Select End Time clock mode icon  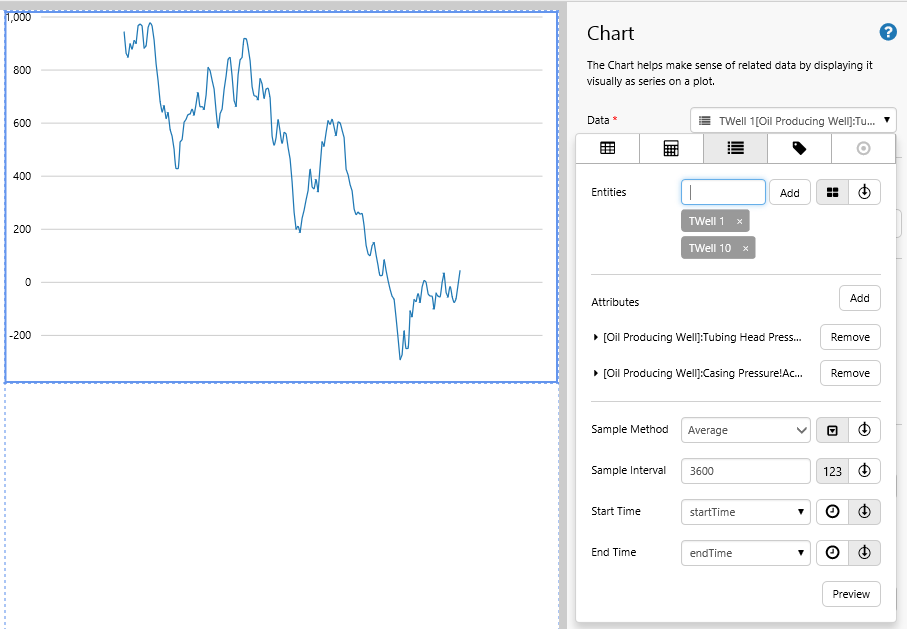point(832,553)
